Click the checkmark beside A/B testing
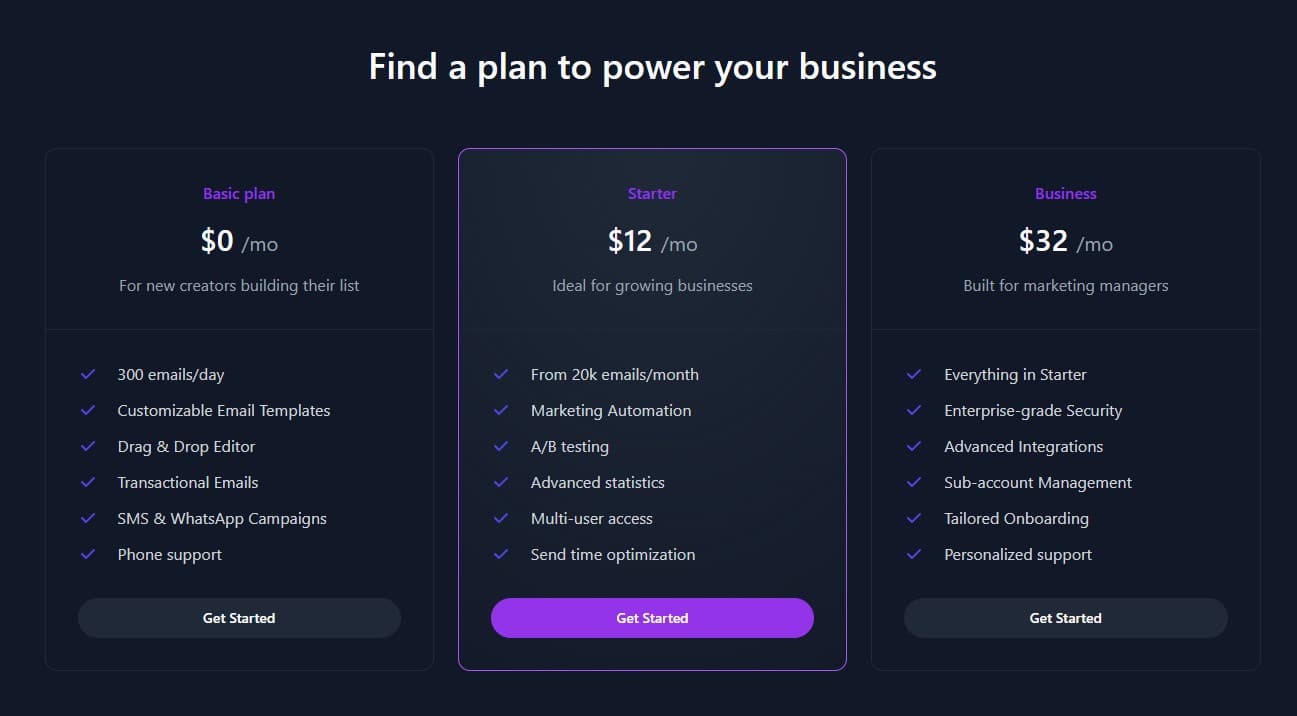Screen dimensions: 1297x716 pyautogui.click(x=501, y=446)
